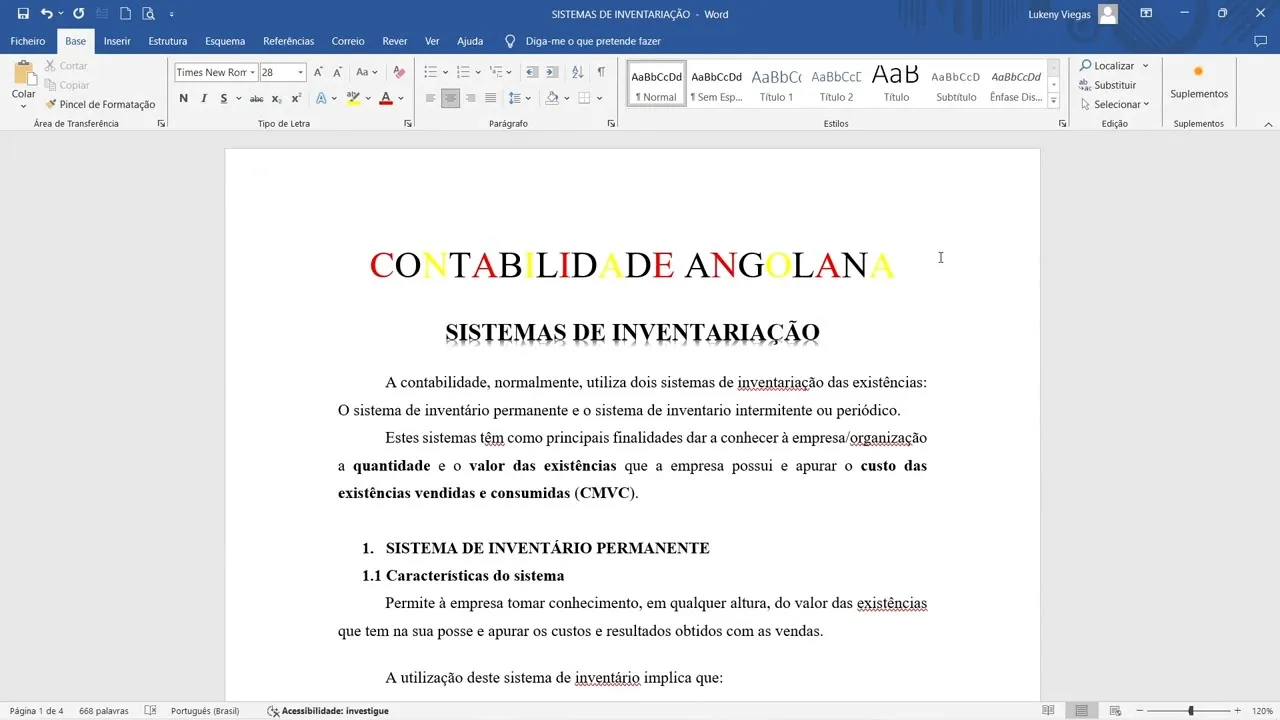Open the Selecionar dropdown
Screen dimensions: 1280x720
point(1114,104)
